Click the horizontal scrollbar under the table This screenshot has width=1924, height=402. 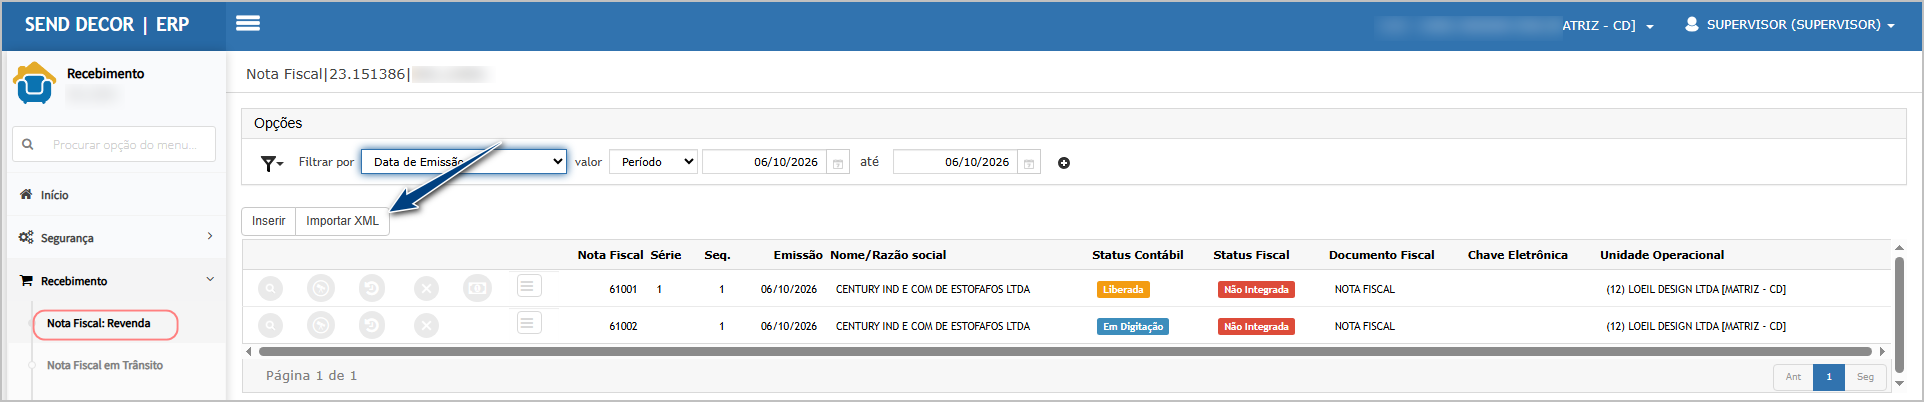click(x=1065, y=351)
